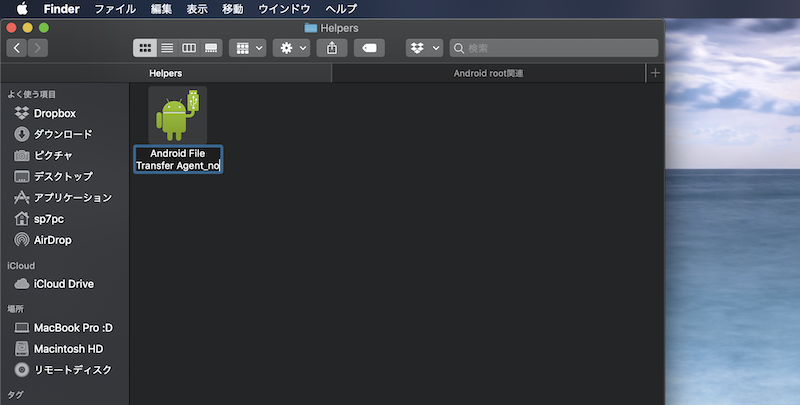Switch to column view mode

[x=189, y=48]
